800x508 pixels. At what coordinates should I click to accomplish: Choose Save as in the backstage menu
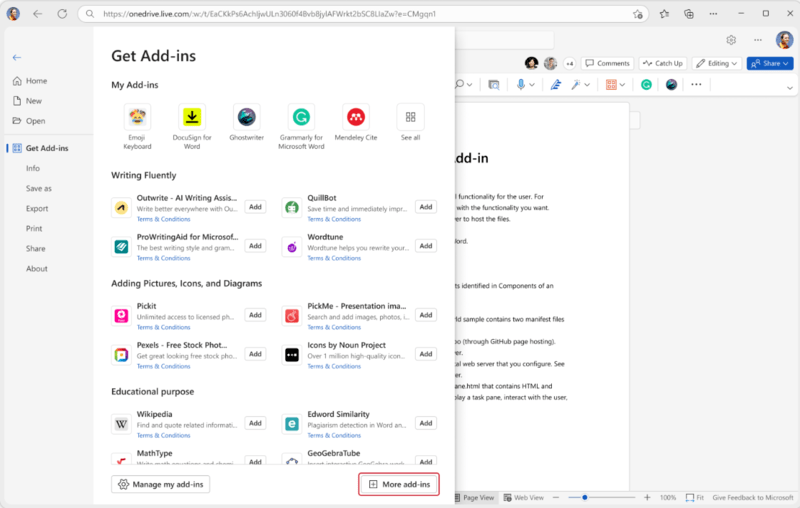pyautogui.click(x=39, y=189)
